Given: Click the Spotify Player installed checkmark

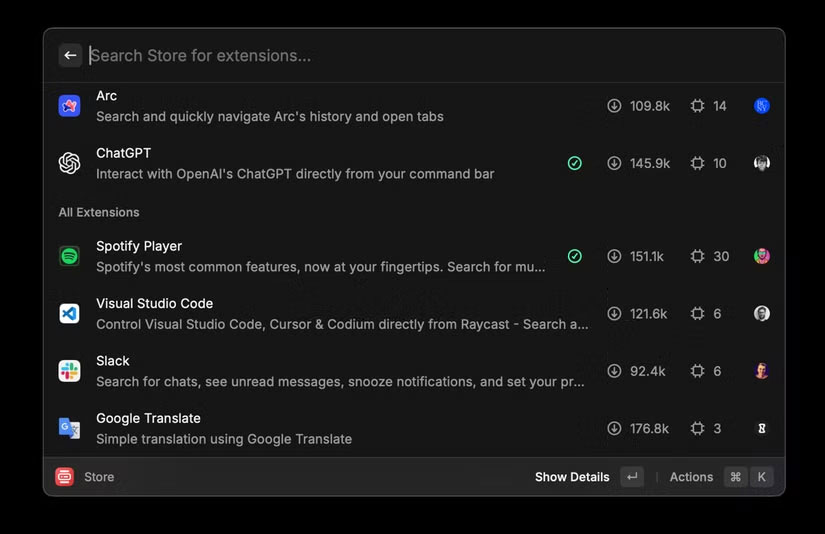Looking at the screenshot, I should [x=574, y=256].
